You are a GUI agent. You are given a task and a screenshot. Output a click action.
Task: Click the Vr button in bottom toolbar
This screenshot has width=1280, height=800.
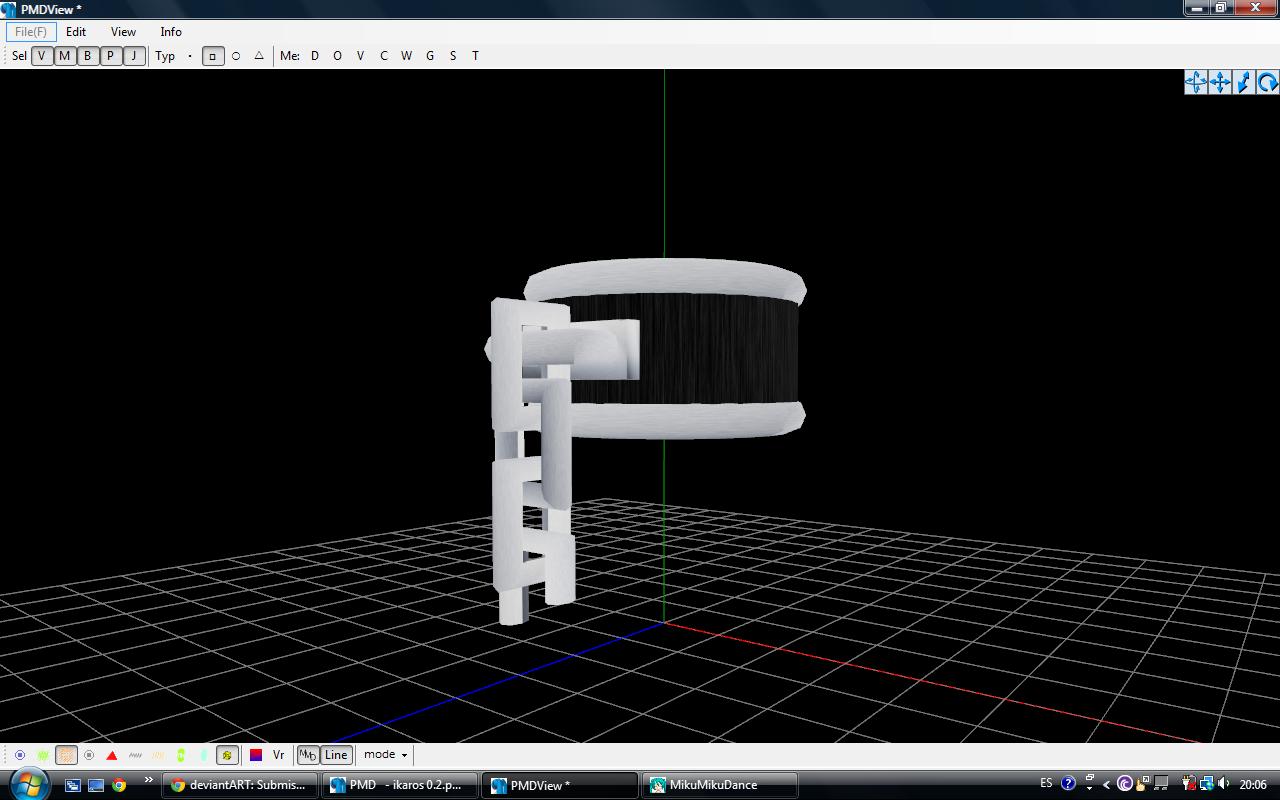tap(279, 755)
